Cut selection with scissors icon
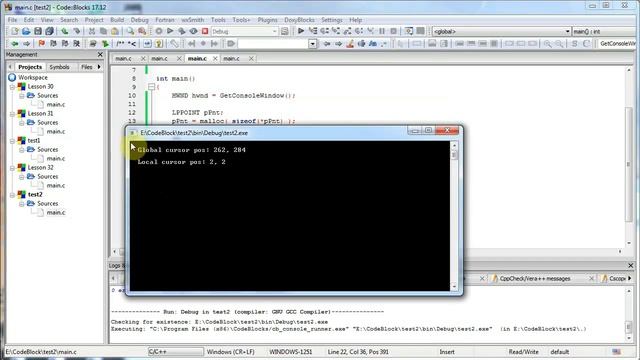The height and width of the screenshot is (360, 640). (x=92, y=31)
